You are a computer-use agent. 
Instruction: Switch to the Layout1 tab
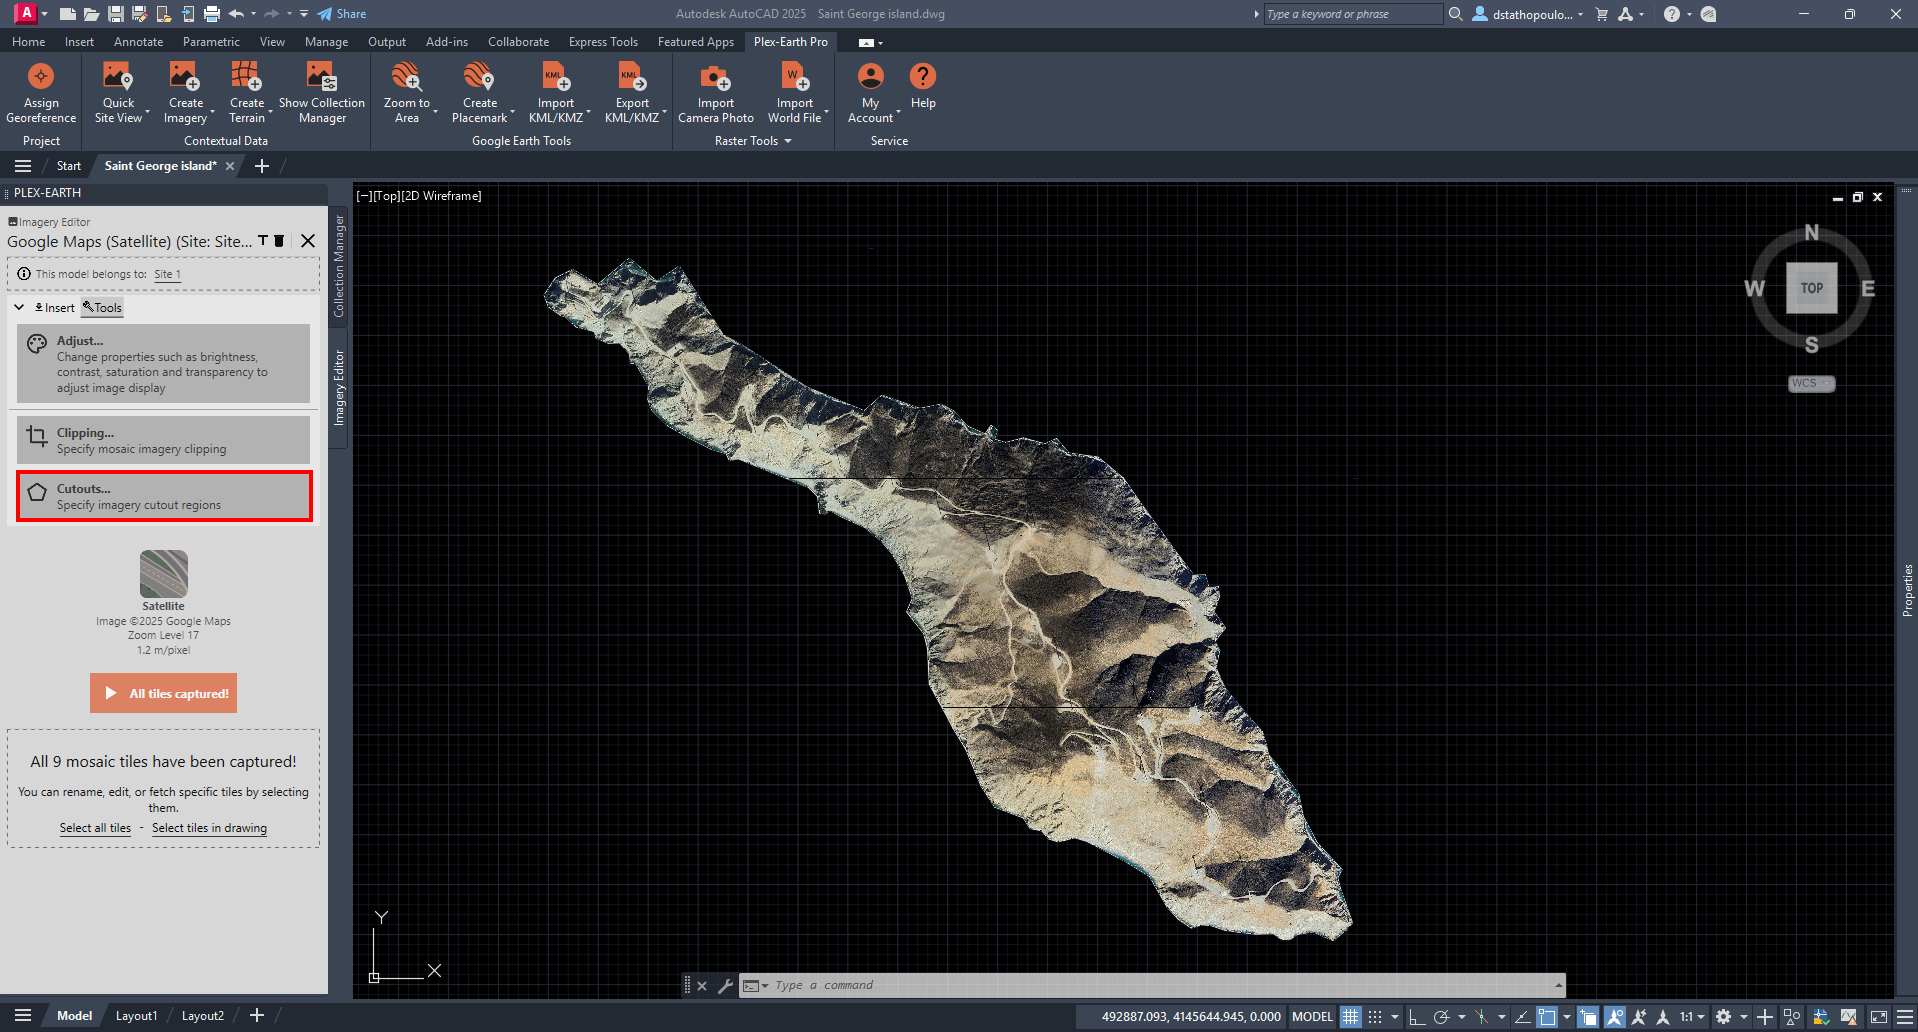click(136, 1016)
